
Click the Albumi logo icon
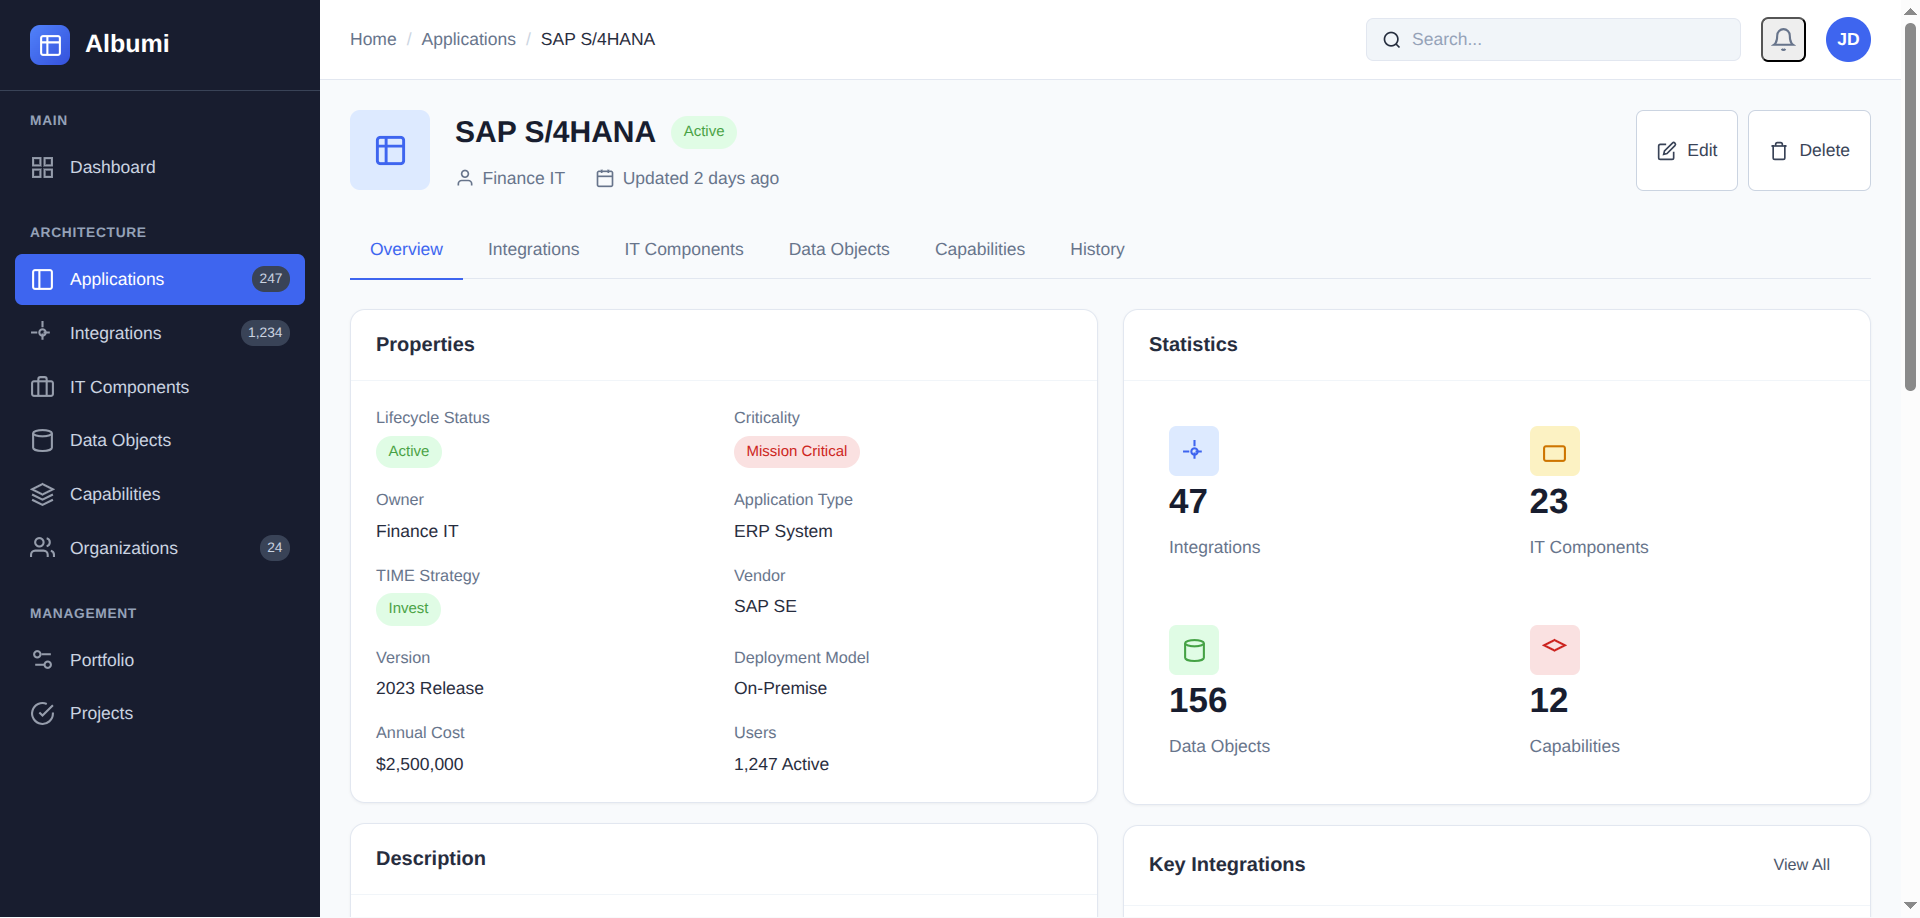pyautogui.click(x=50, y=45)
